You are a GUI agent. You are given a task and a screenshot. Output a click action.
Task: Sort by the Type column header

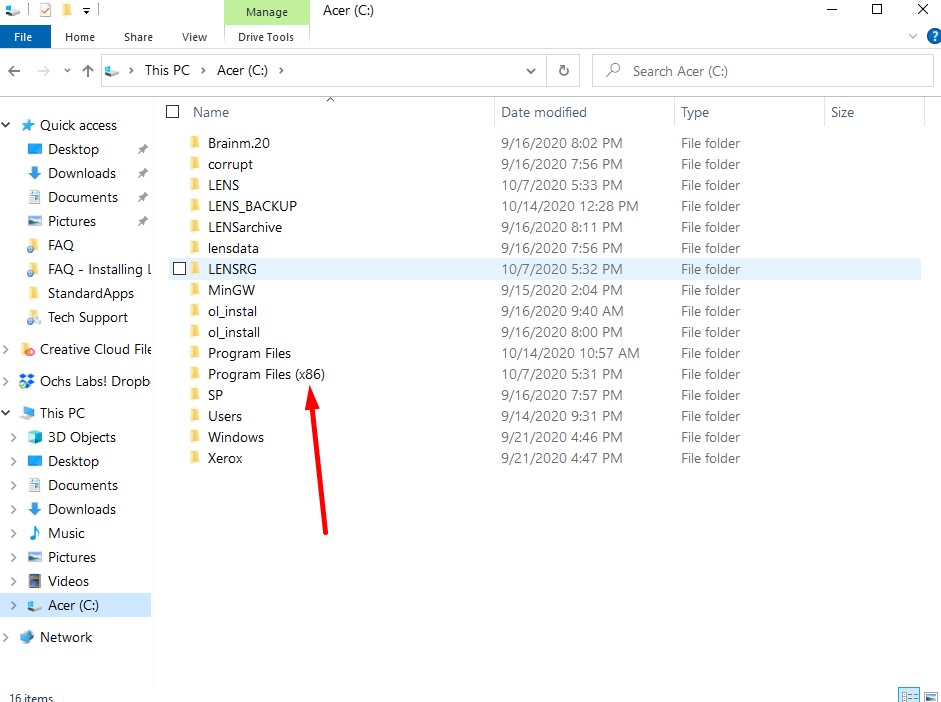(x=694, y=112)
